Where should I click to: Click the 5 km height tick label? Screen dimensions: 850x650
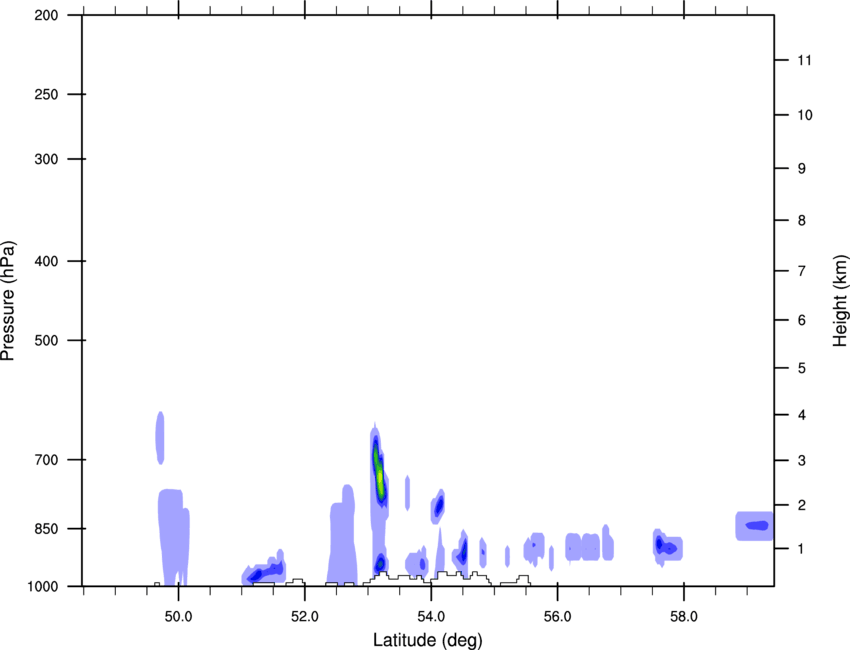tap(802, 369)
